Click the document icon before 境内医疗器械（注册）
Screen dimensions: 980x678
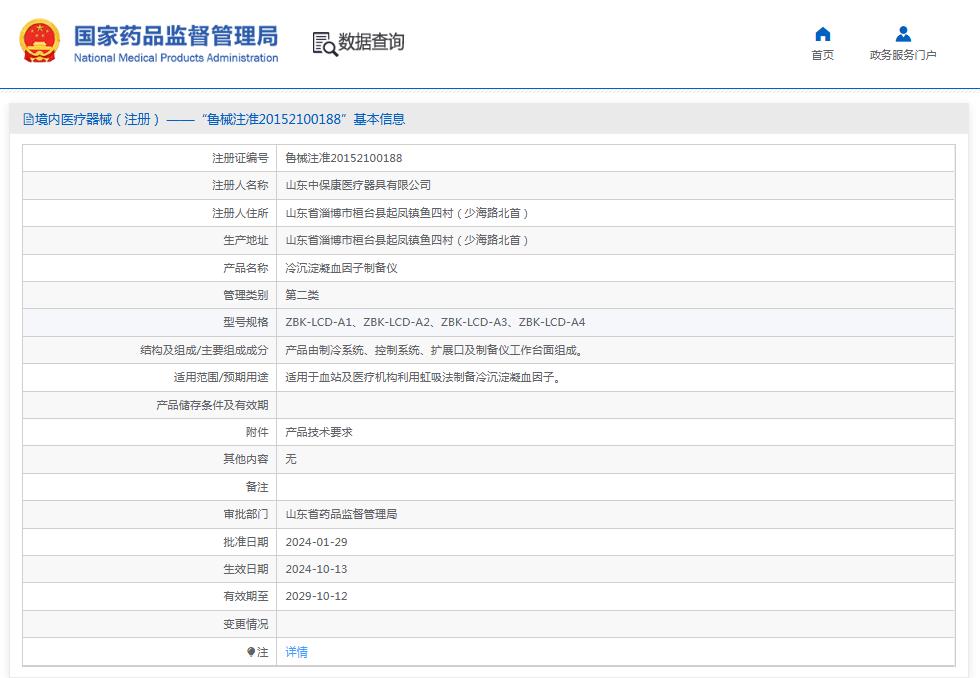[x=27, y=118]
